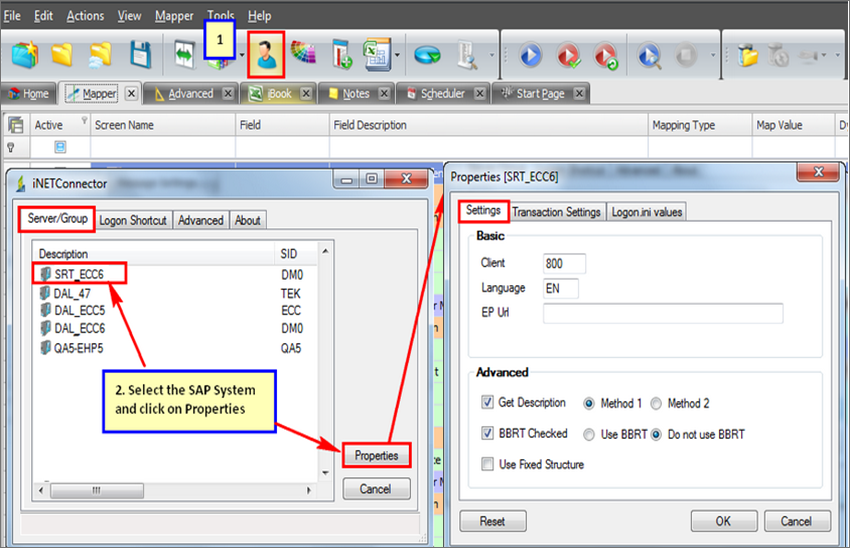
Task: Open dropdown arrow after the stop icon
Action: pos(713,55)
